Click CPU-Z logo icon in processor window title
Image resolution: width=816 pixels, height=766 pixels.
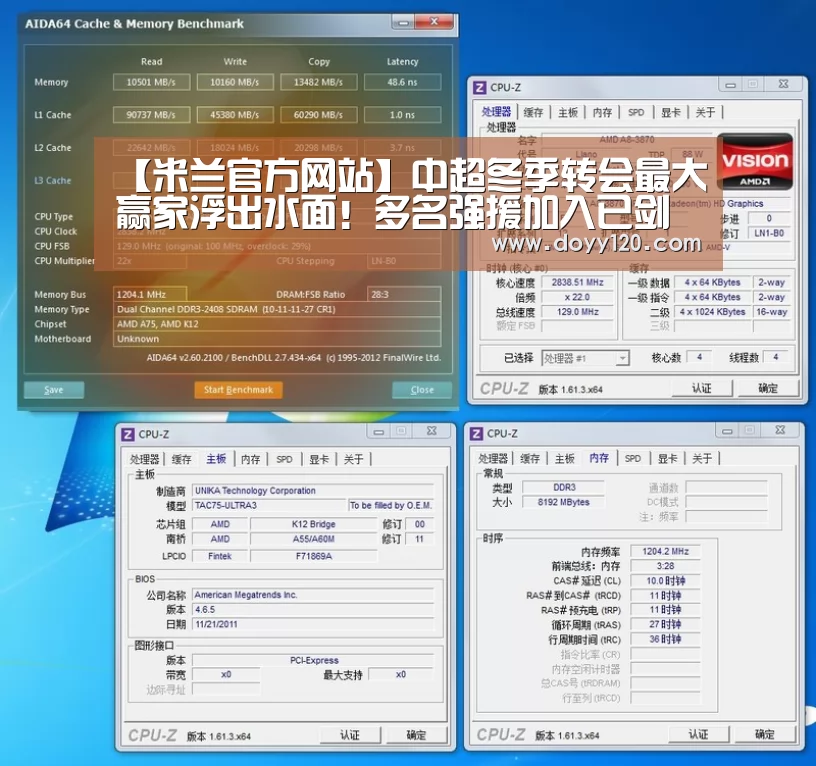point(479,87)
